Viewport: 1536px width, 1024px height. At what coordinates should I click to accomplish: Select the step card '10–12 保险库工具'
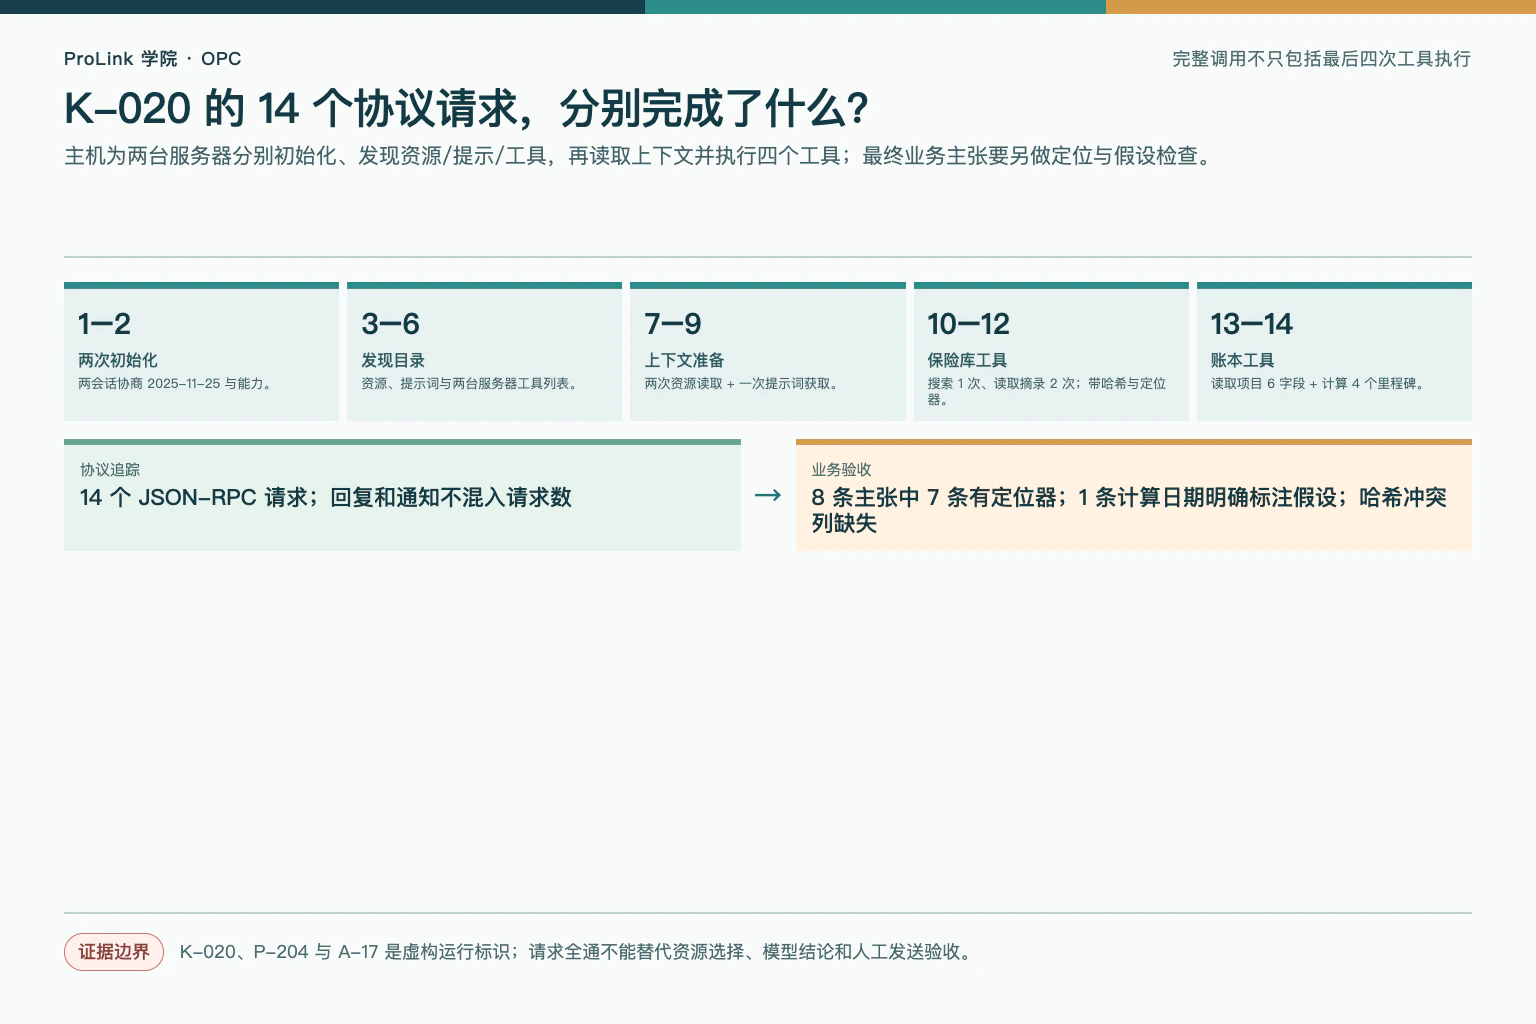point(1051,351)
